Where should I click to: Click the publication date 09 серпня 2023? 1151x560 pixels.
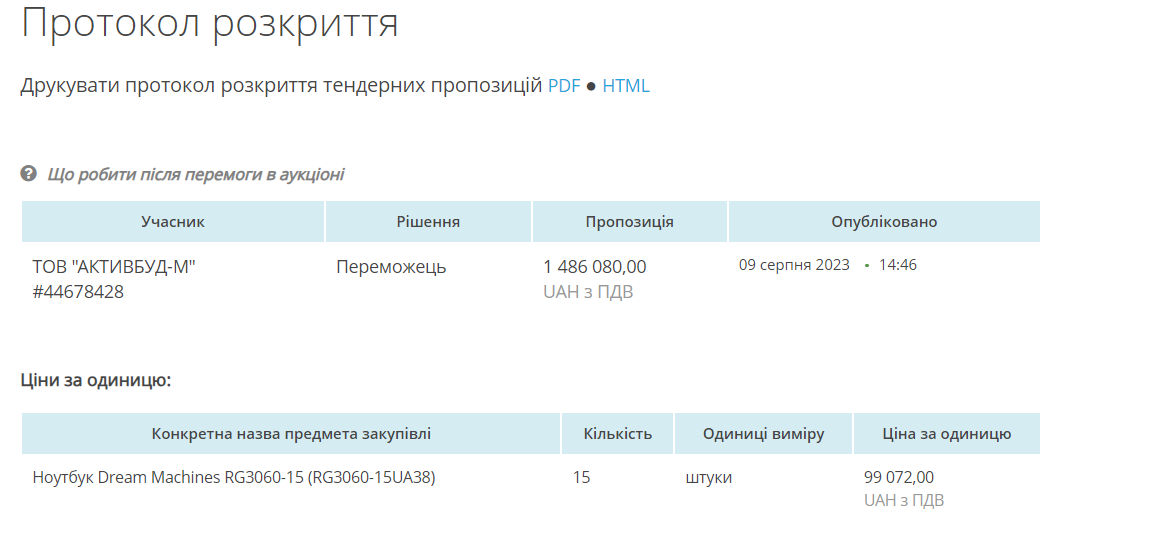(794, 265)
